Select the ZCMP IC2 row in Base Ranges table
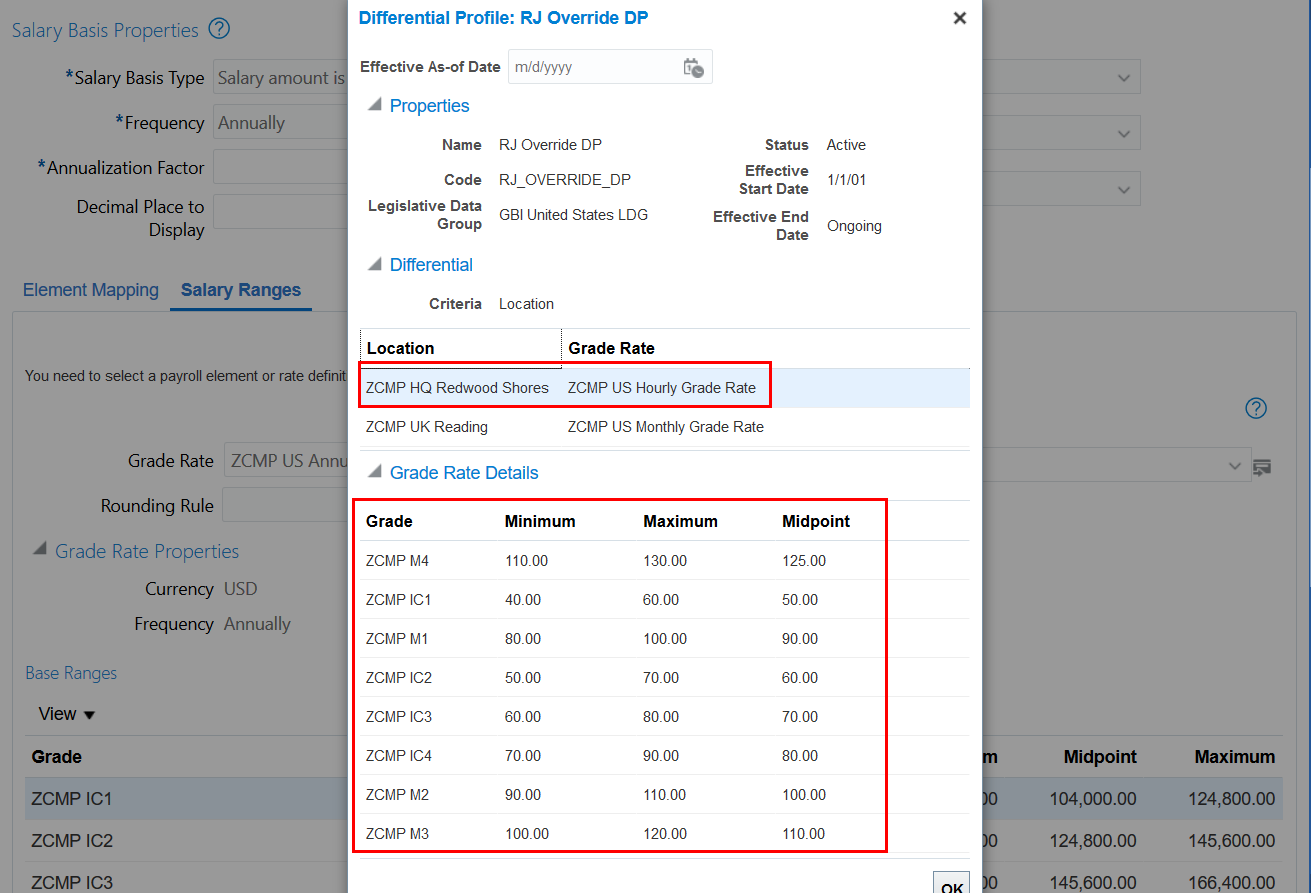 186,841
